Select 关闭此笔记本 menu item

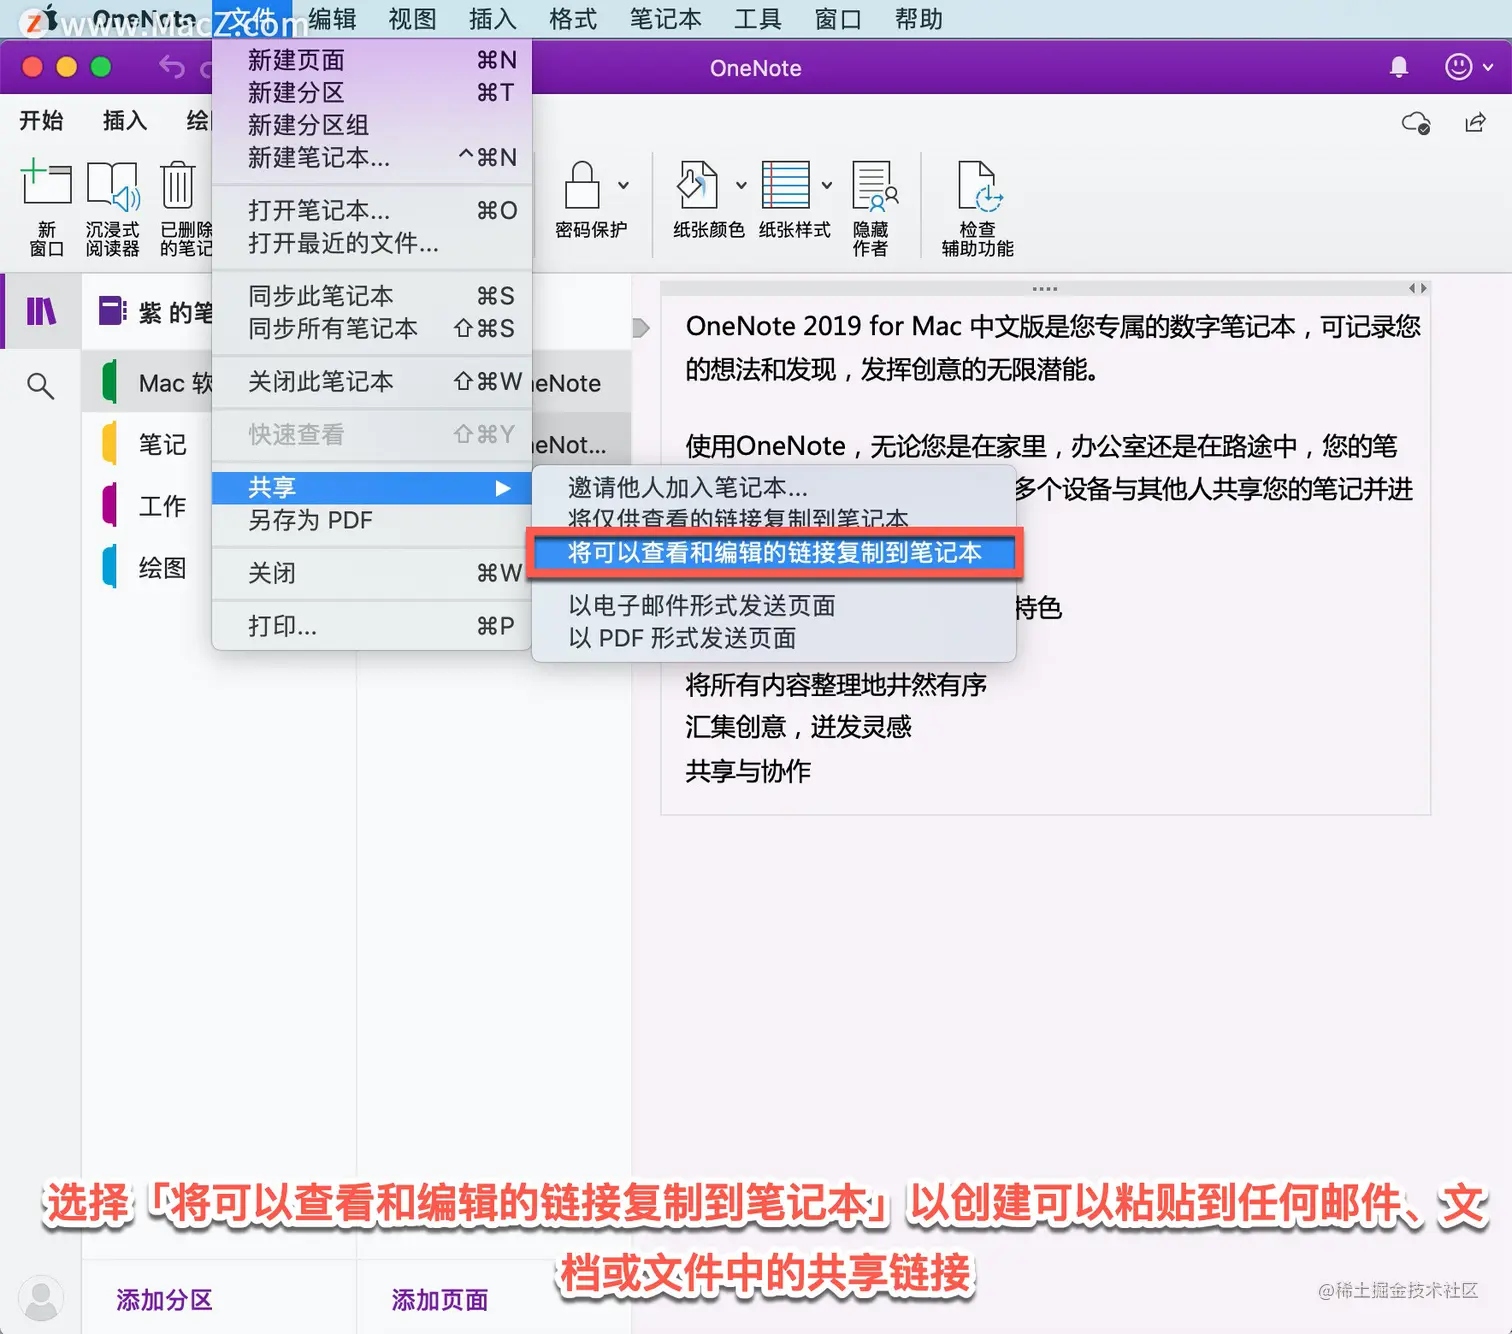pyautogui.click(x=371, y=381)
